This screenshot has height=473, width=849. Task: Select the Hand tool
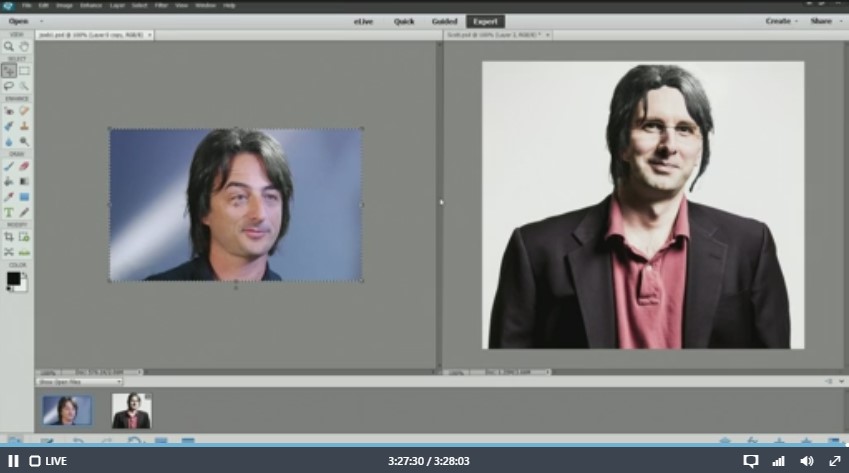coord(24,46)
